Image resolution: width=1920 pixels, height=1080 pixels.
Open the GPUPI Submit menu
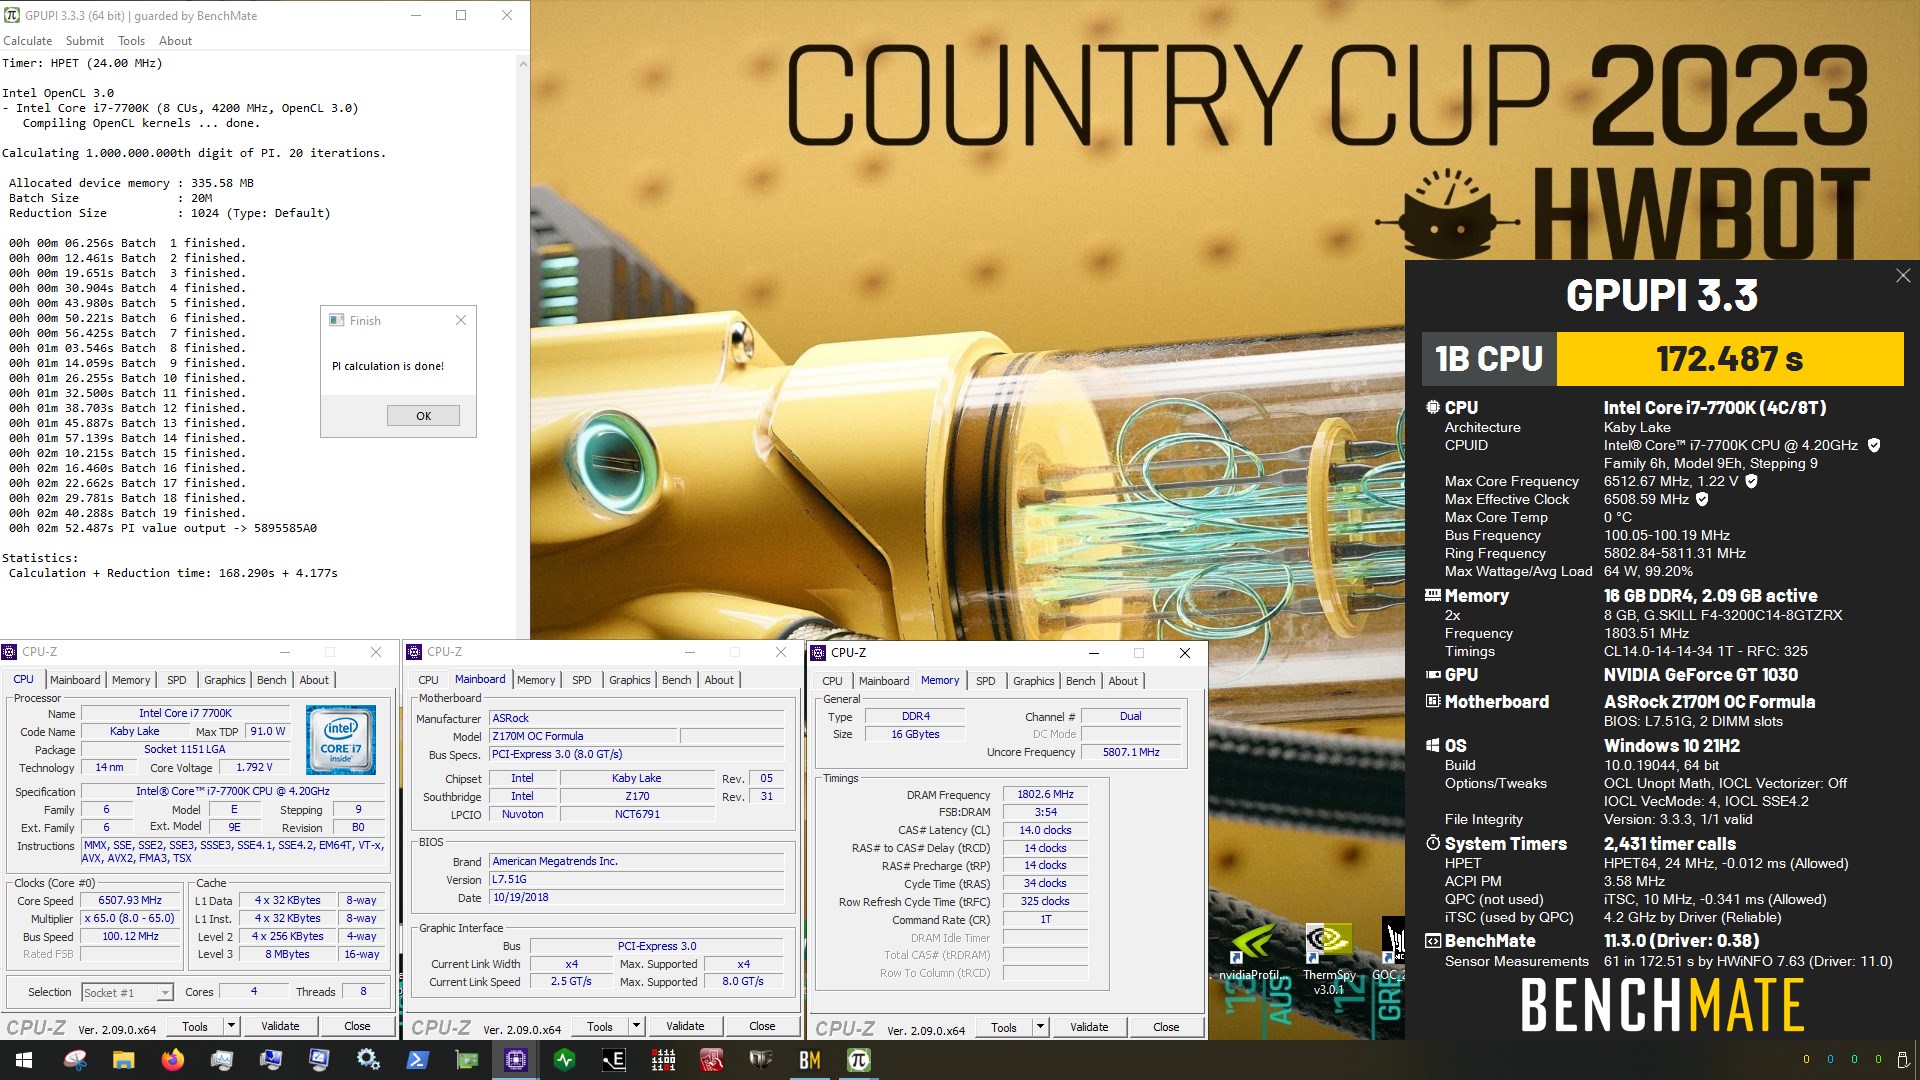coord(85,41)
